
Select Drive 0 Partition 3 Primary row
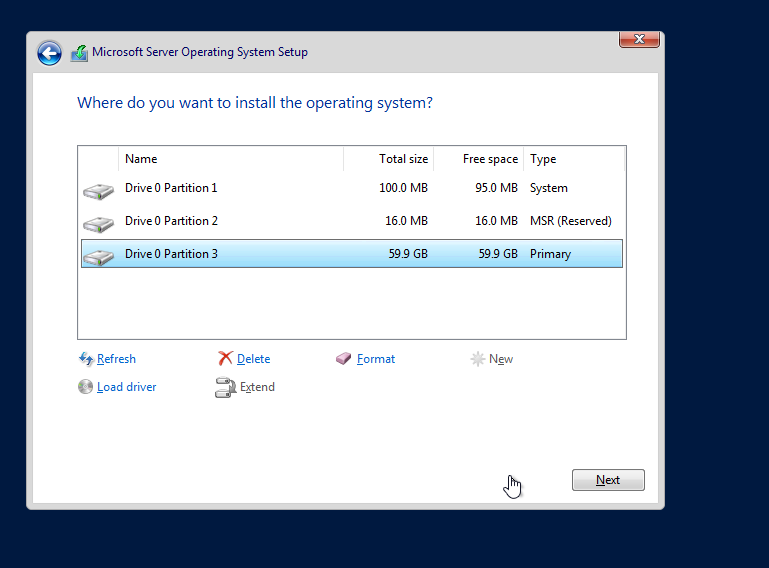pos(352,254)
